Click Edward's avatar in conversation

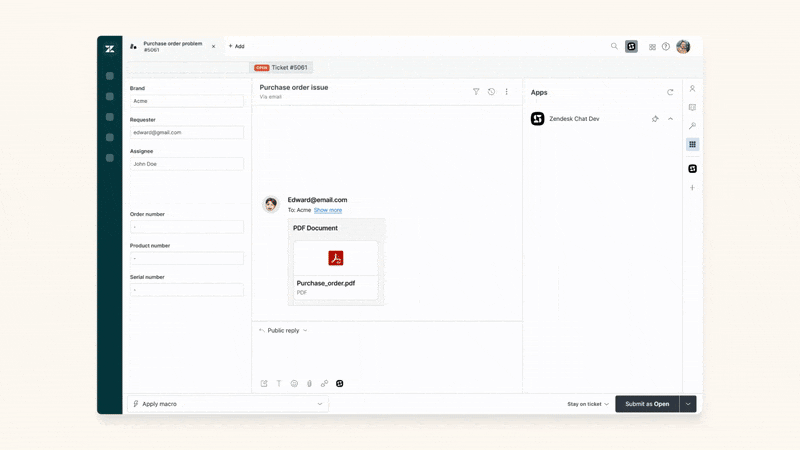point(270,205)
